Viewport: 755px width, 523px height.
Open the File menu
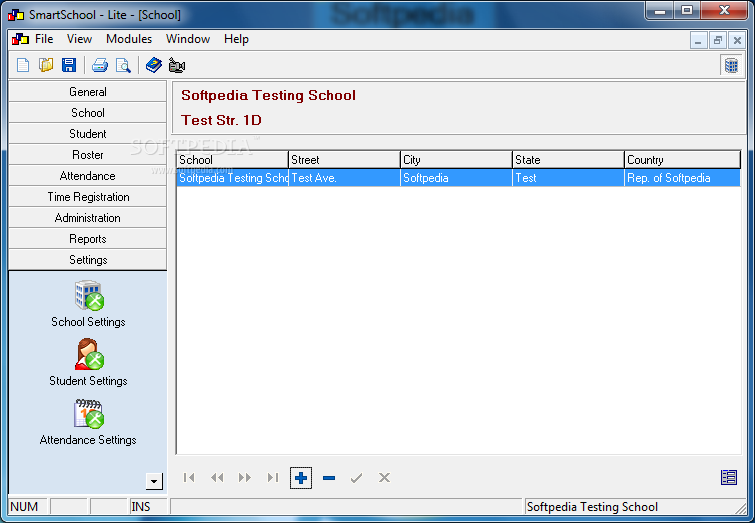(x=44, y=39)
